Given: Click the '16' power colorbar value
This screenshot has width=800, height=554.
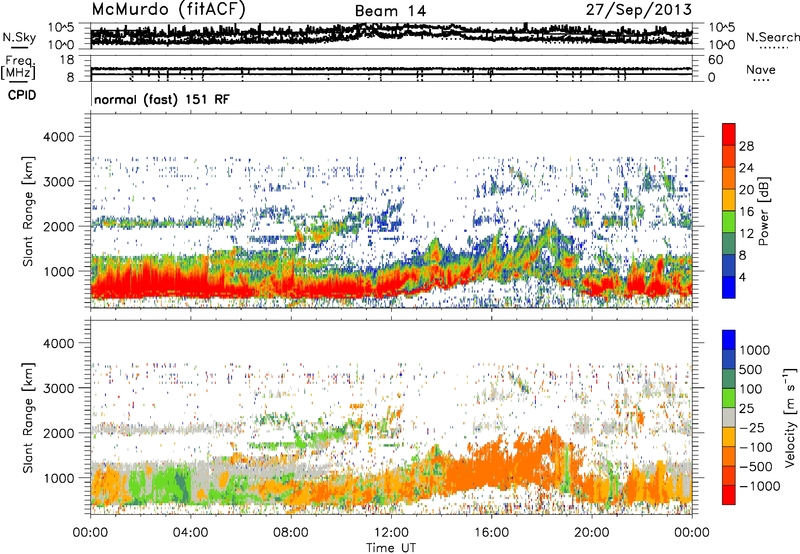Looking at the screenshot, I should tap(746, 212).
